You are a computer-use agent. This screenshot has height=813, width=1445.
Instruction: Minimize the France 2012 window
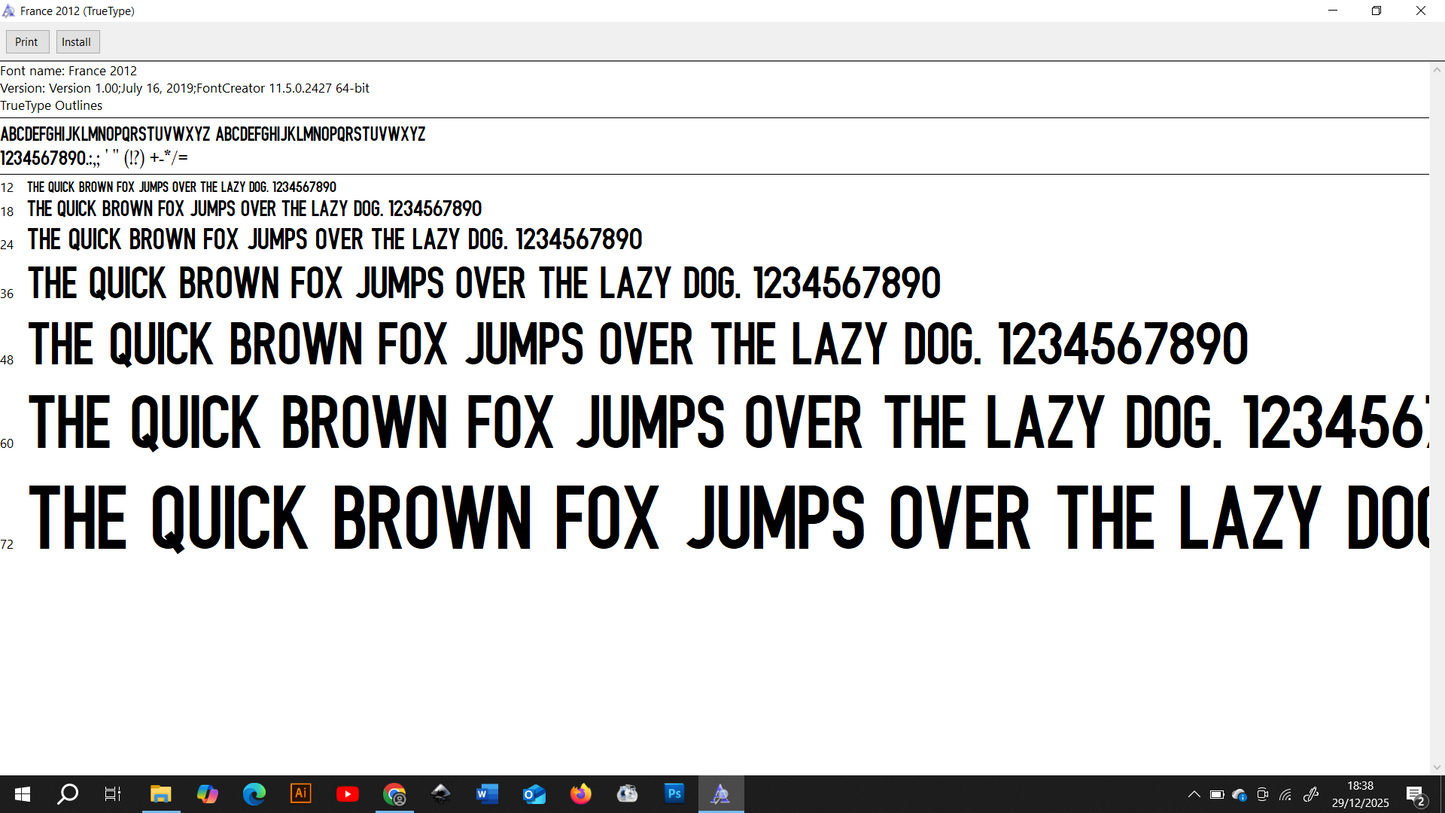pos(1332,11)
